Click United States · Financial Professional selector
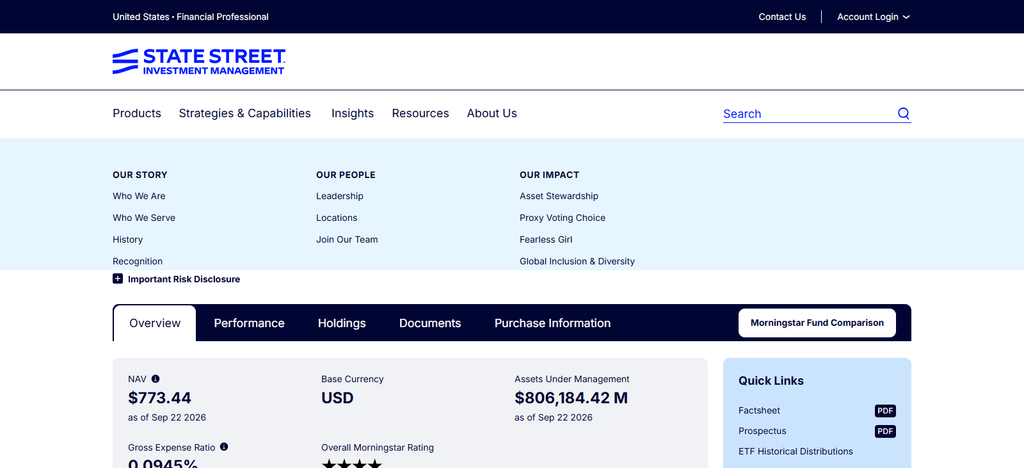 191,17
